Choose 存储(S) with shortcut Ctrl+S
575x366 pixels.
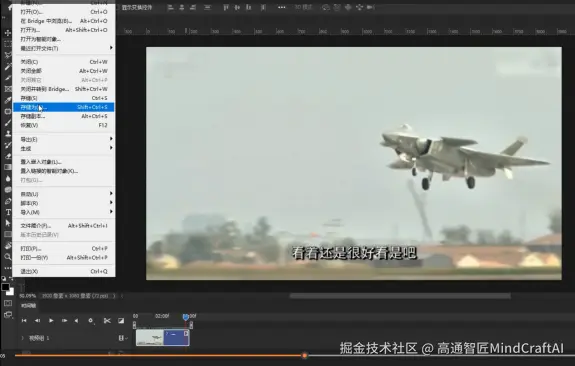point(64,98)
